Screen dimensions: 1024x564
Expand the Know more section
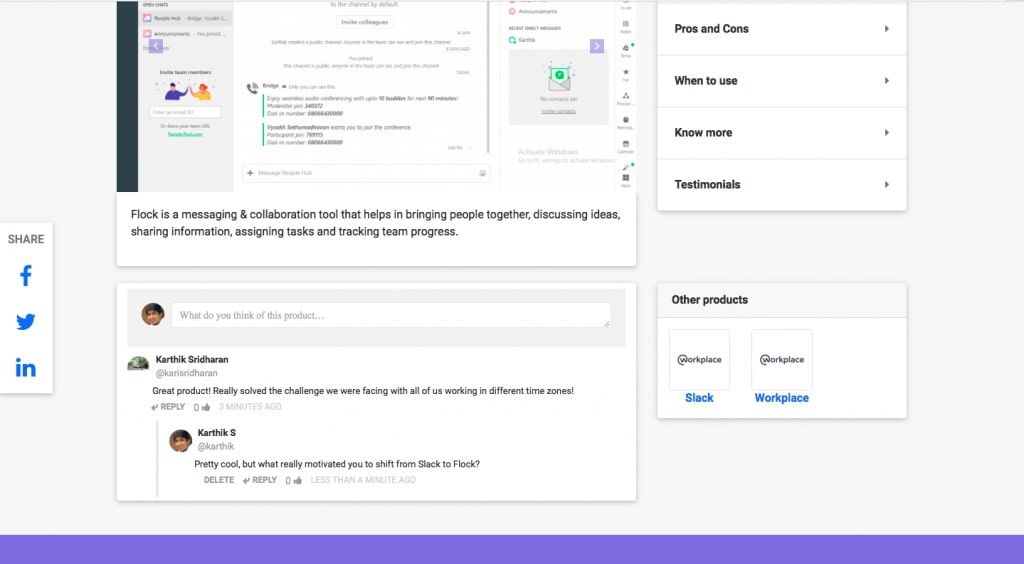tap(782, 133)
